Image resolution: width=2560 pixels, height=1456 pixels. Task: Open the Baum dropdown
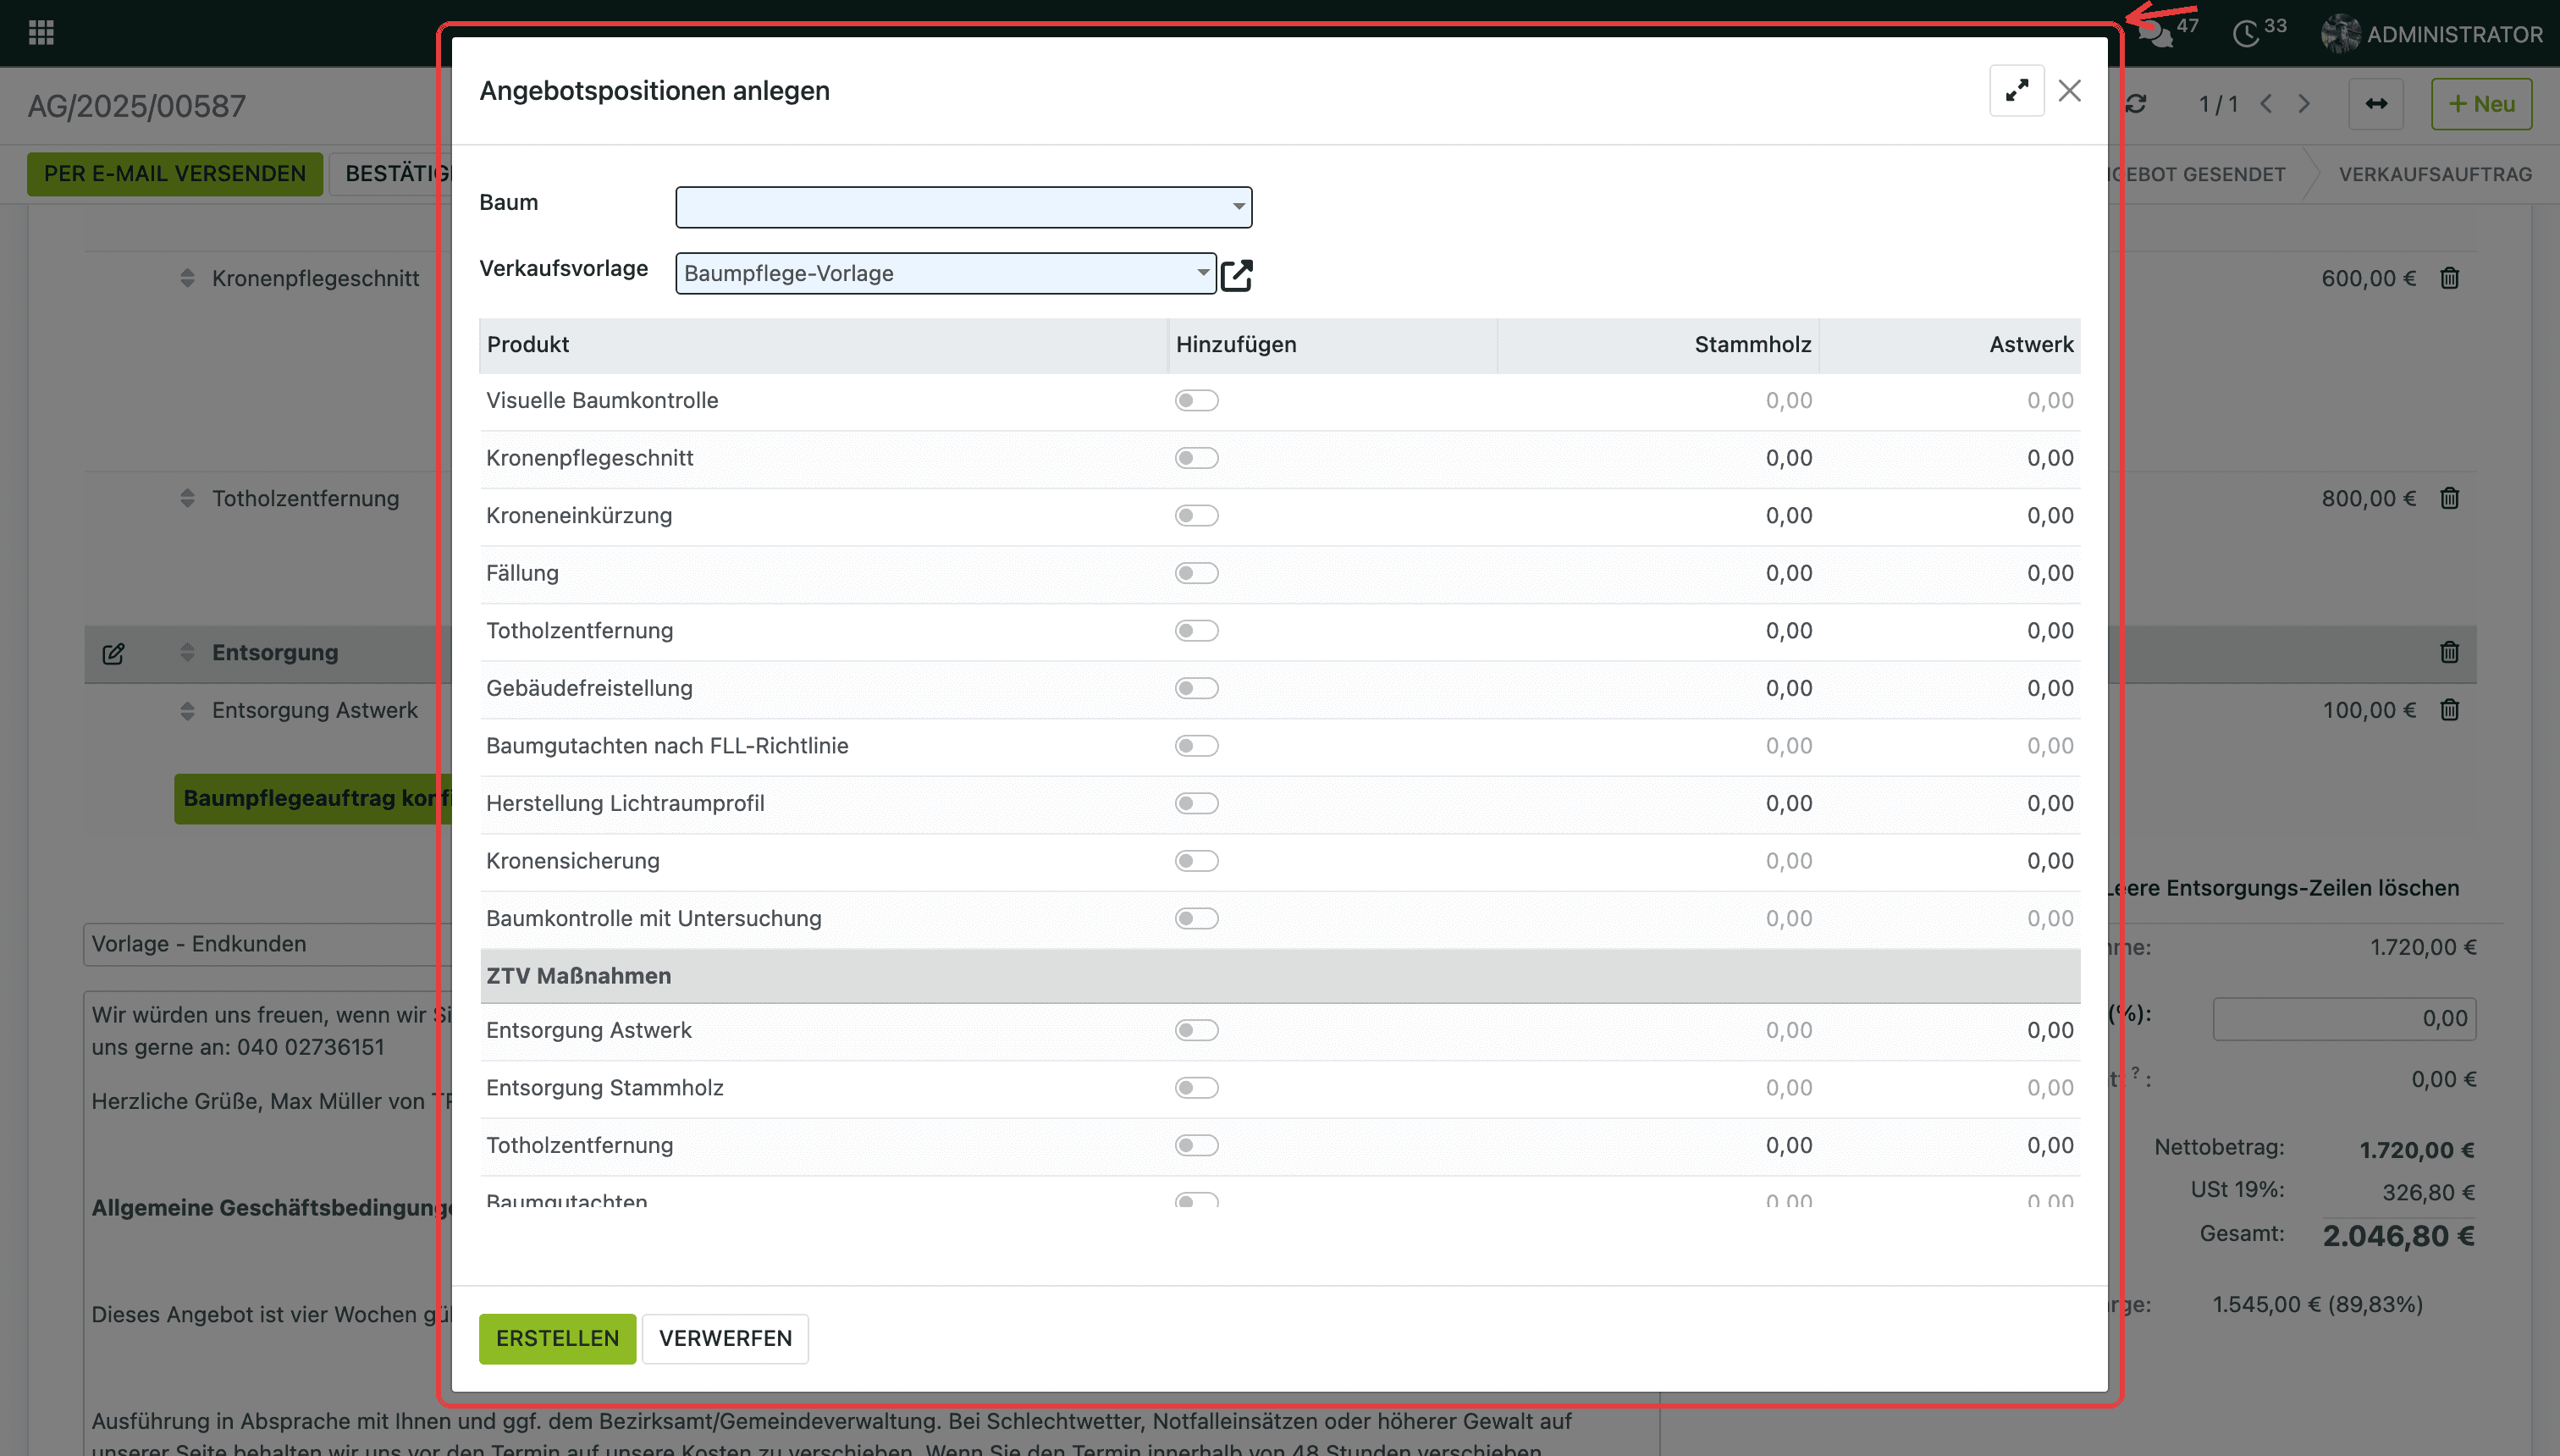click(963, 207)
